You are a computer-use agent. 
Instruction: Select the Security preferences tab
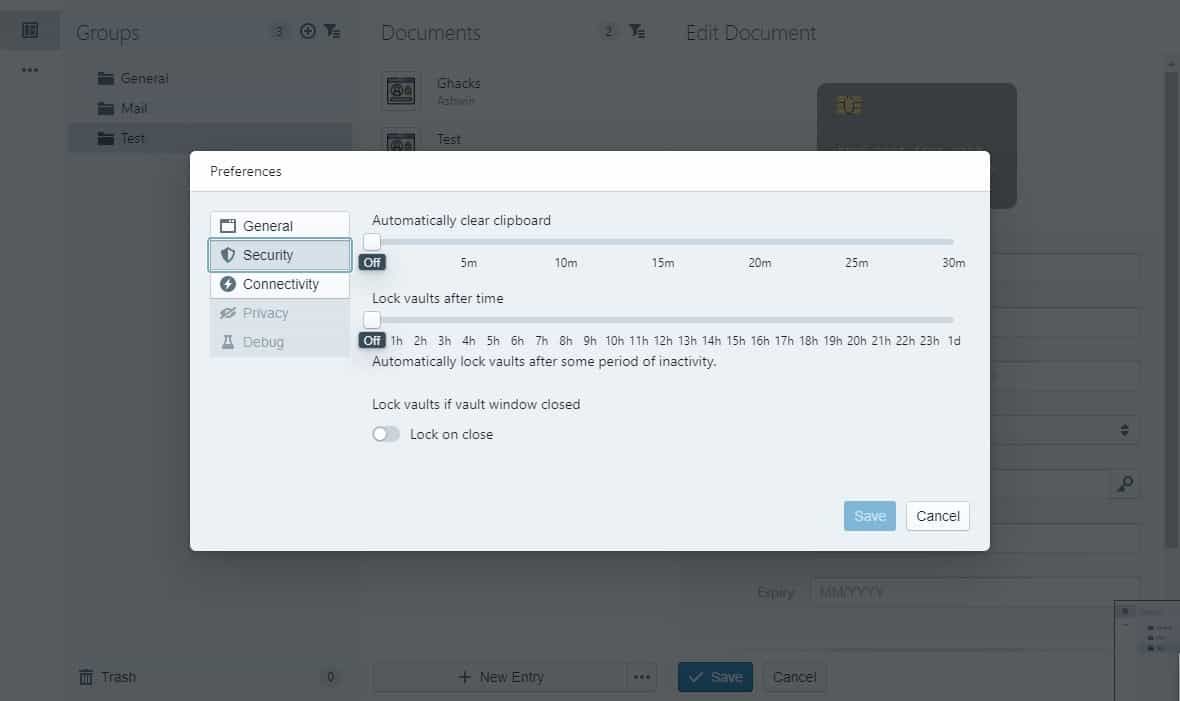(279, 254)
